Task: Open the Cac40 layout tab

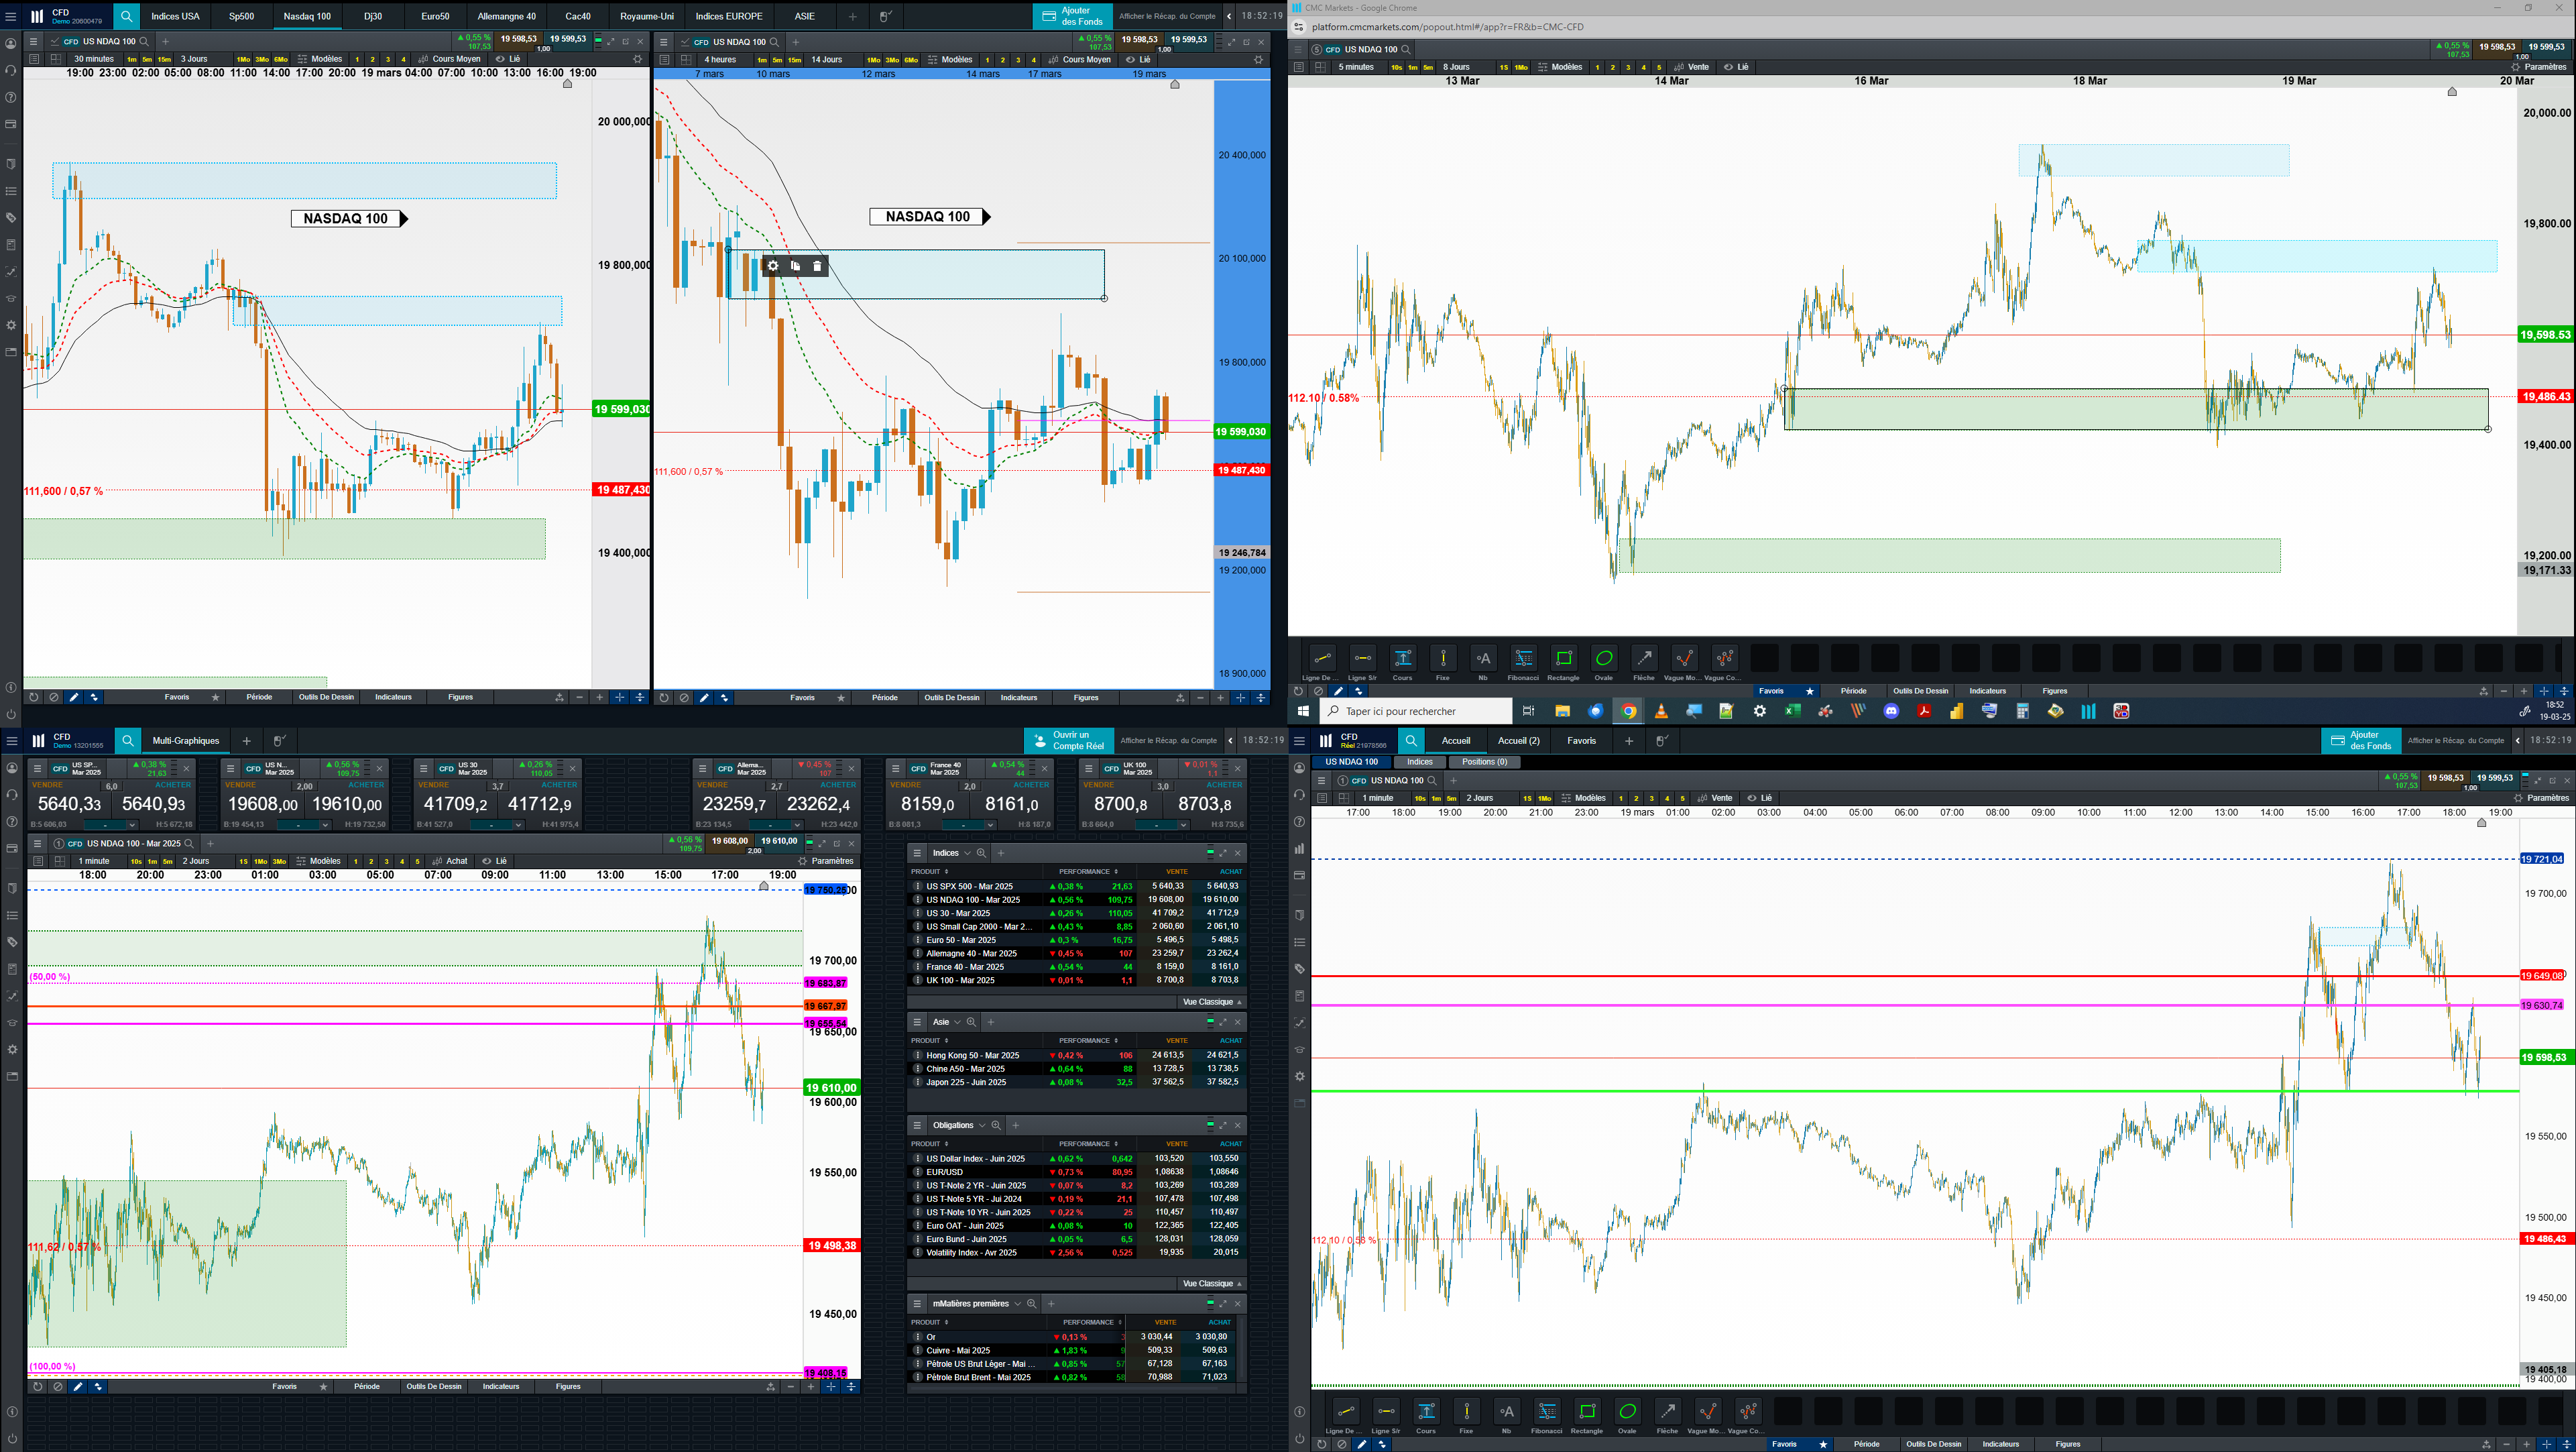Action: pyautogui.click(x=578, y=16)
